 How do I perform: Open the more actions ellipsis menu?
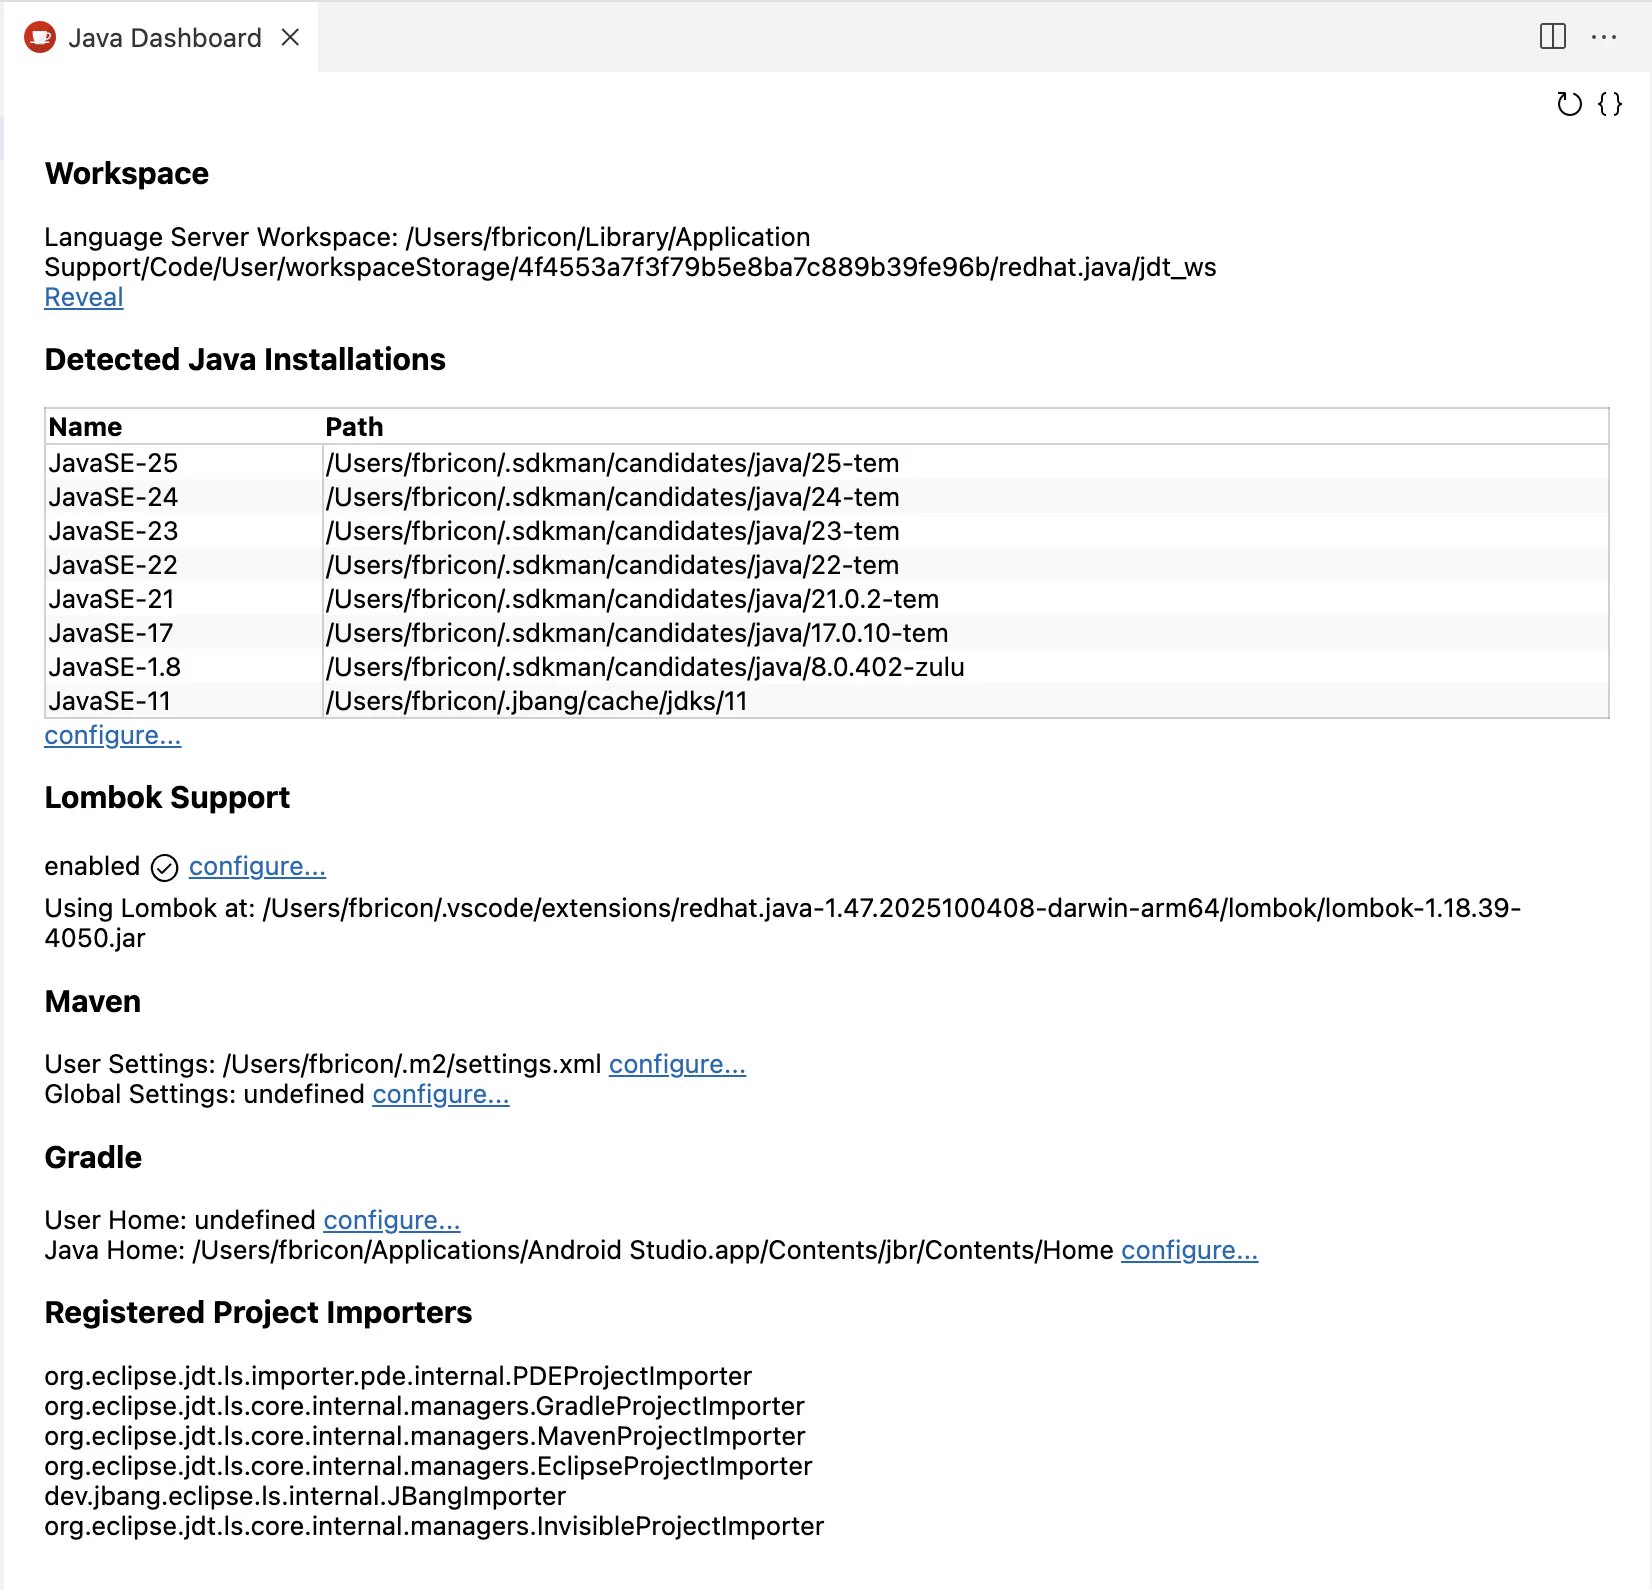pos(1604,37)
